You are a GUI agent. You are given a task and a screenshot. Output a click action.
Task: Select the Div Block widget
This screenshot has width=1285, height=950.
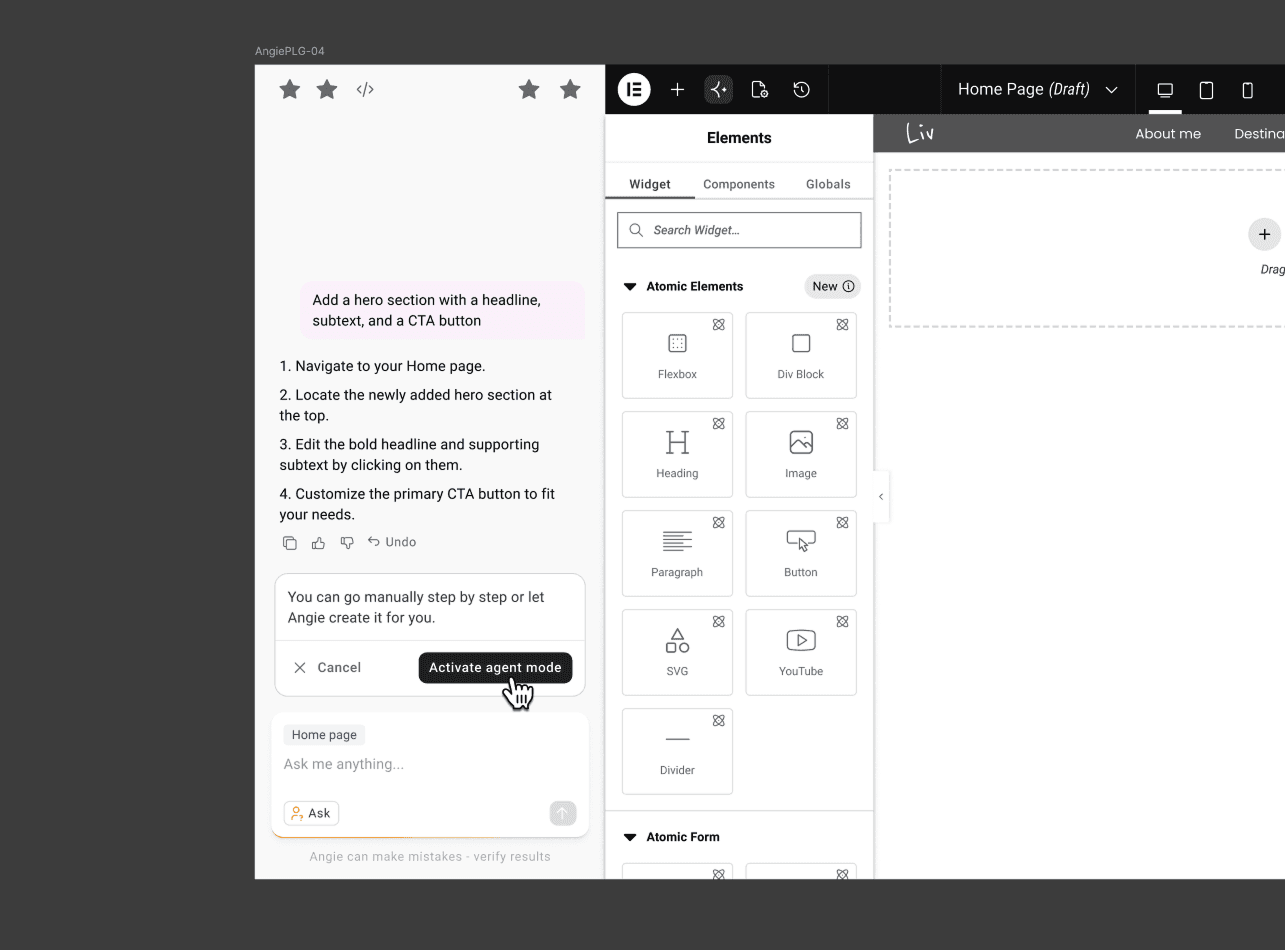click(x=801, y=355)
